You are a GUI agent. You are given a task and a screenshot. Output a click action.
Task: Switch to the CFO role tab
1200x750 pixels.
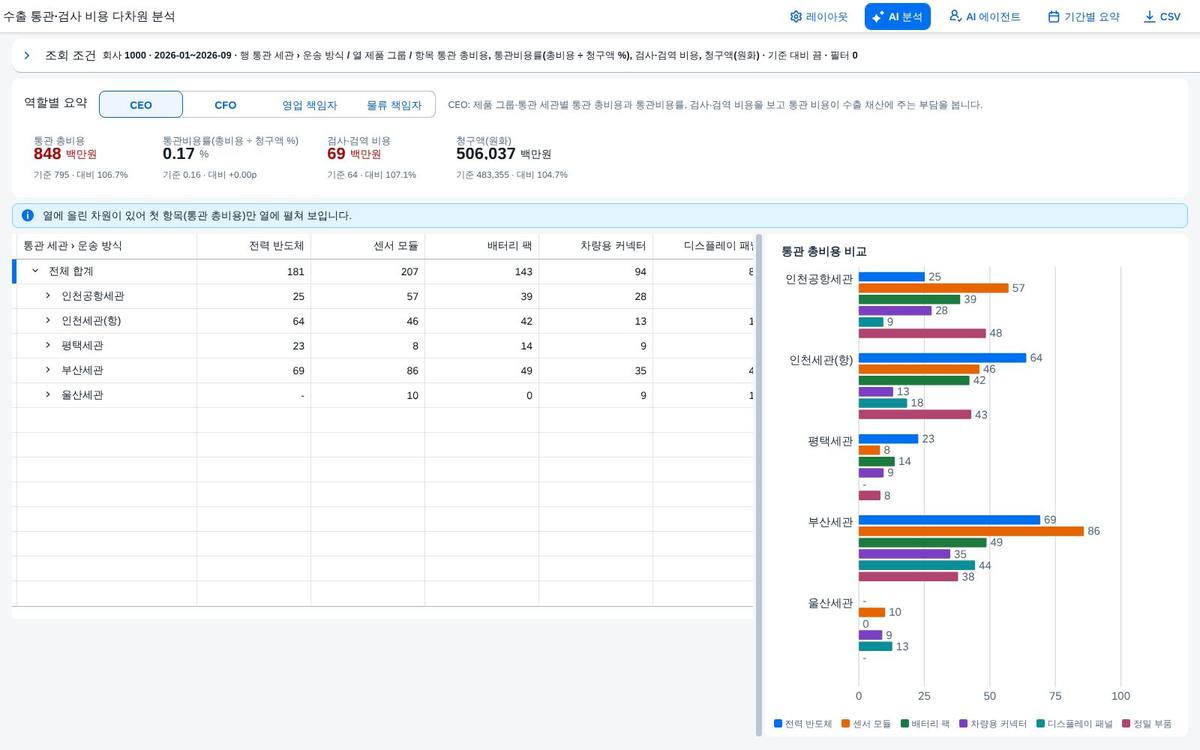[x=225, y=105]
